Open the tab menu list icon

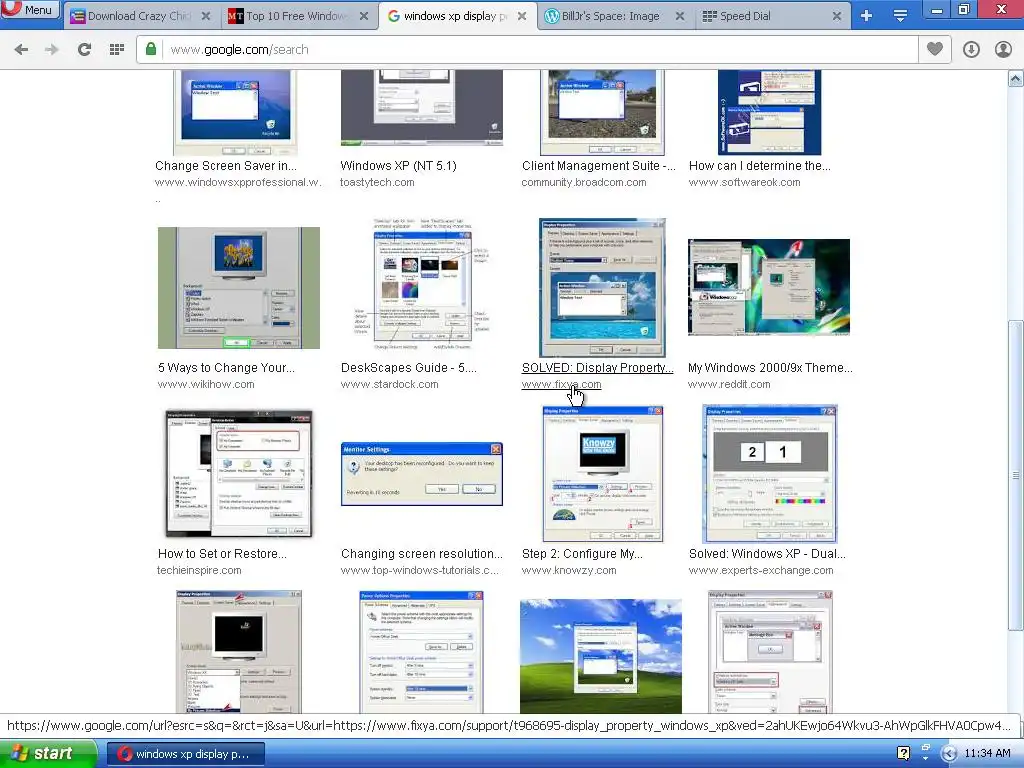(900, 16)
